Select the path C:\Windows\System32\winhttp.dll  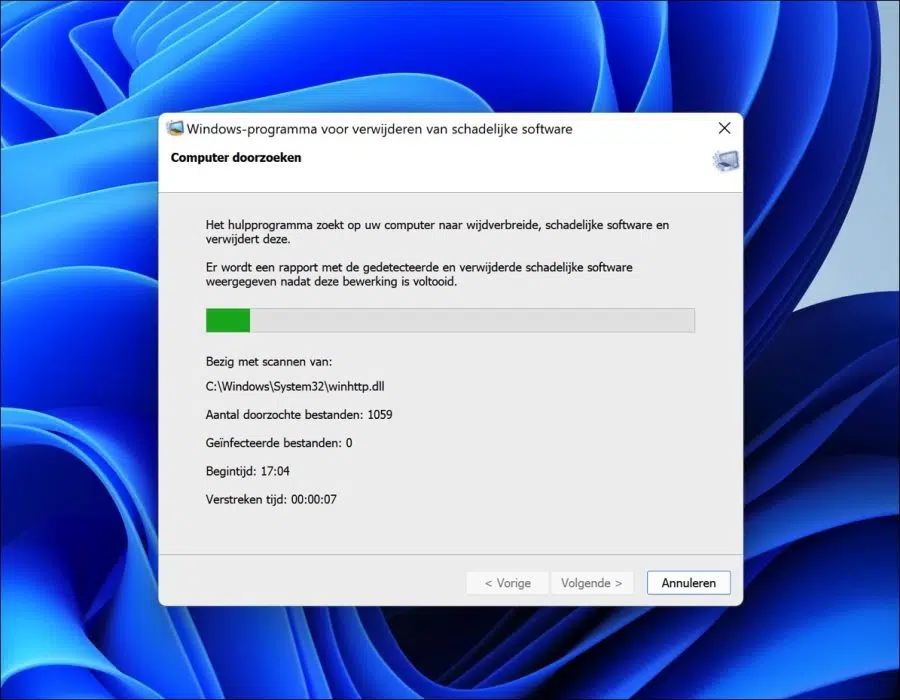coord(295,386)
